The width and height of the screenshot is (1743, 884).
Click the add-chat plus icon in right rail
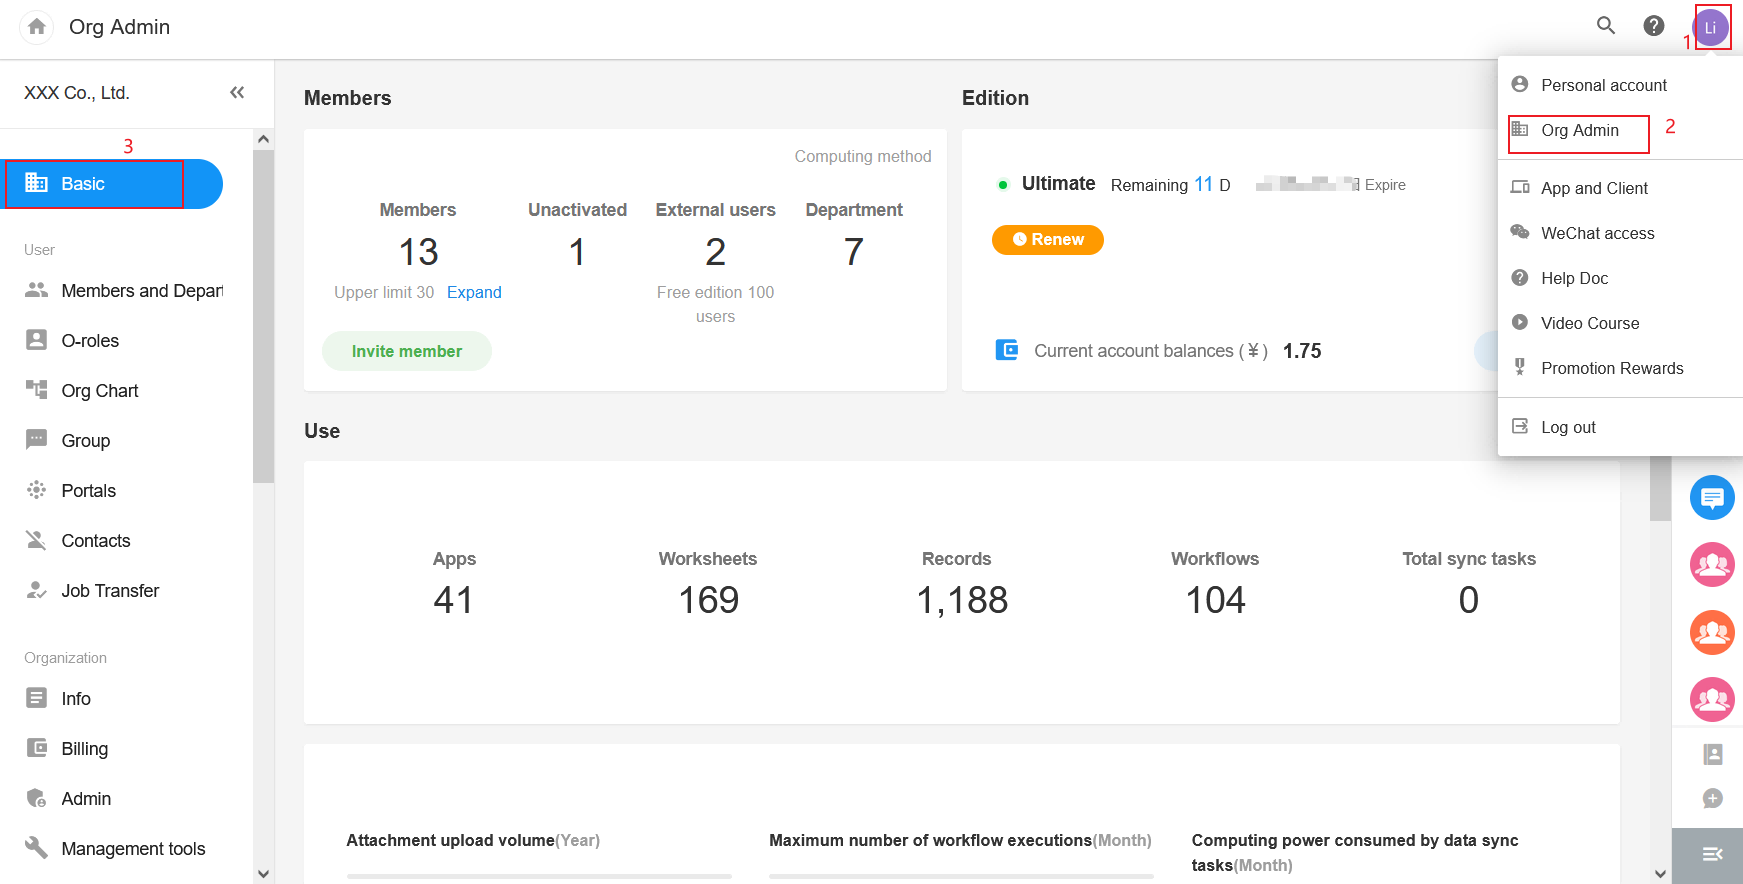coord(1712,798)
